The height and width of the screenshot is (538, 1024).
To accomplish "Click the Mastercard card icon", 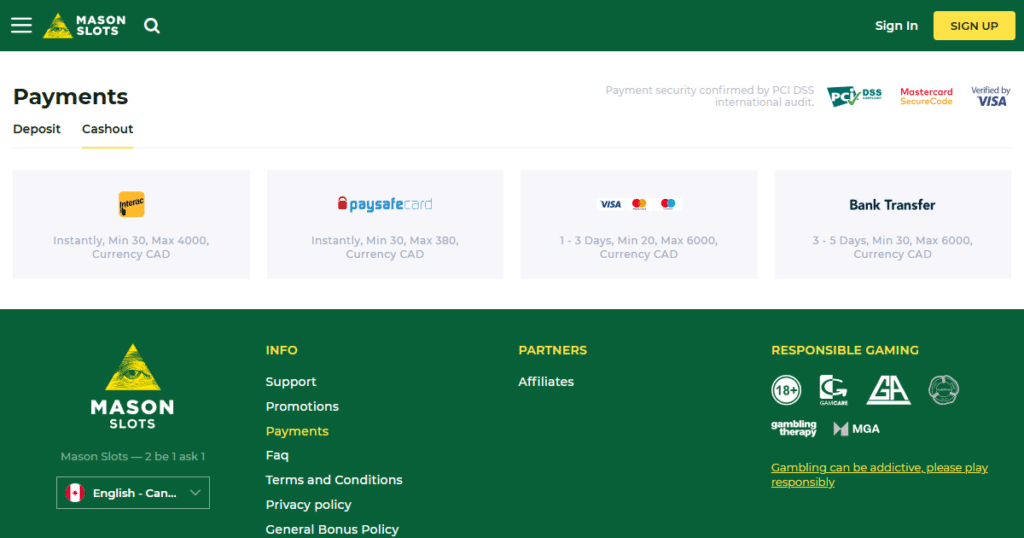I will tap(639, 204).
